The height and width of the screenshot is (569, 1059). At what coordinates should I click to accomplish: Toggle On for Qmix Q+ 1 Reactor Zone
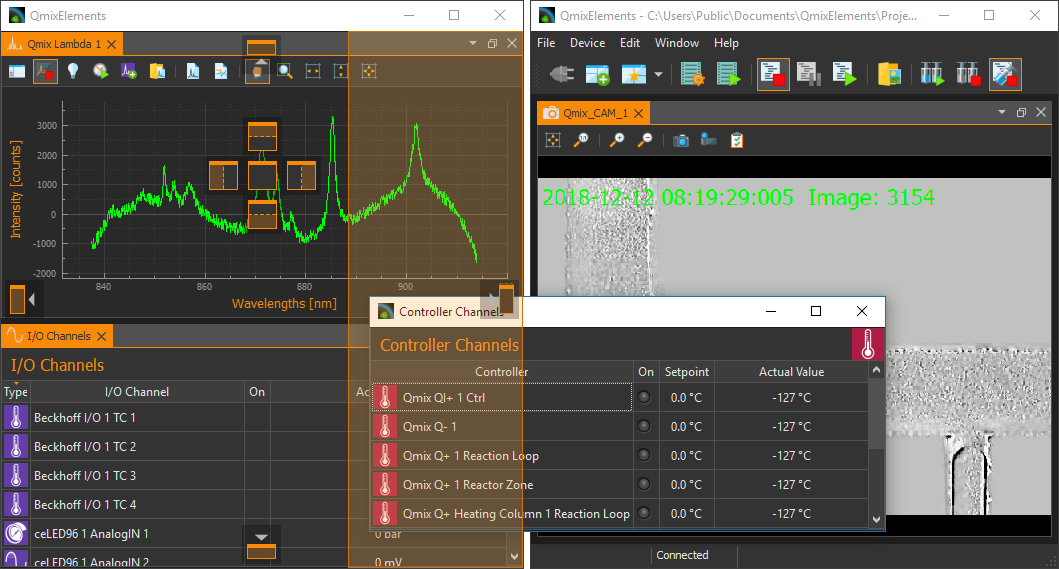point(645,485)
